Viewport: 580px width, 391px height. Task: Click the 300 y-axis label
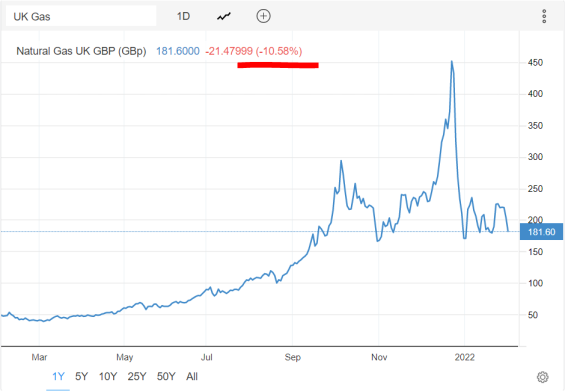click(x=535, y=157)
